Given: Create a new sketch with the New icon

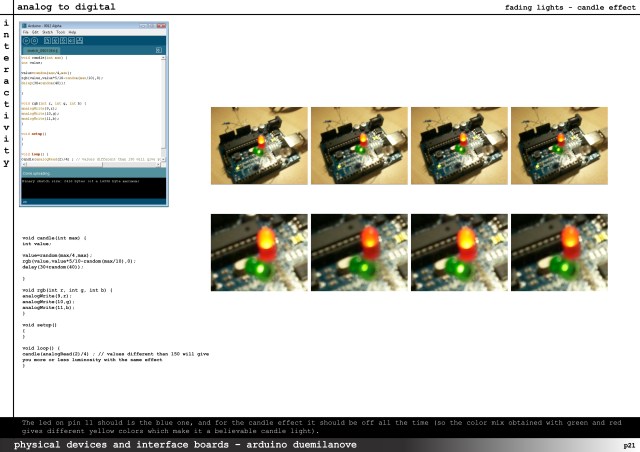Looking at the screenshot, I should [45, 40].
